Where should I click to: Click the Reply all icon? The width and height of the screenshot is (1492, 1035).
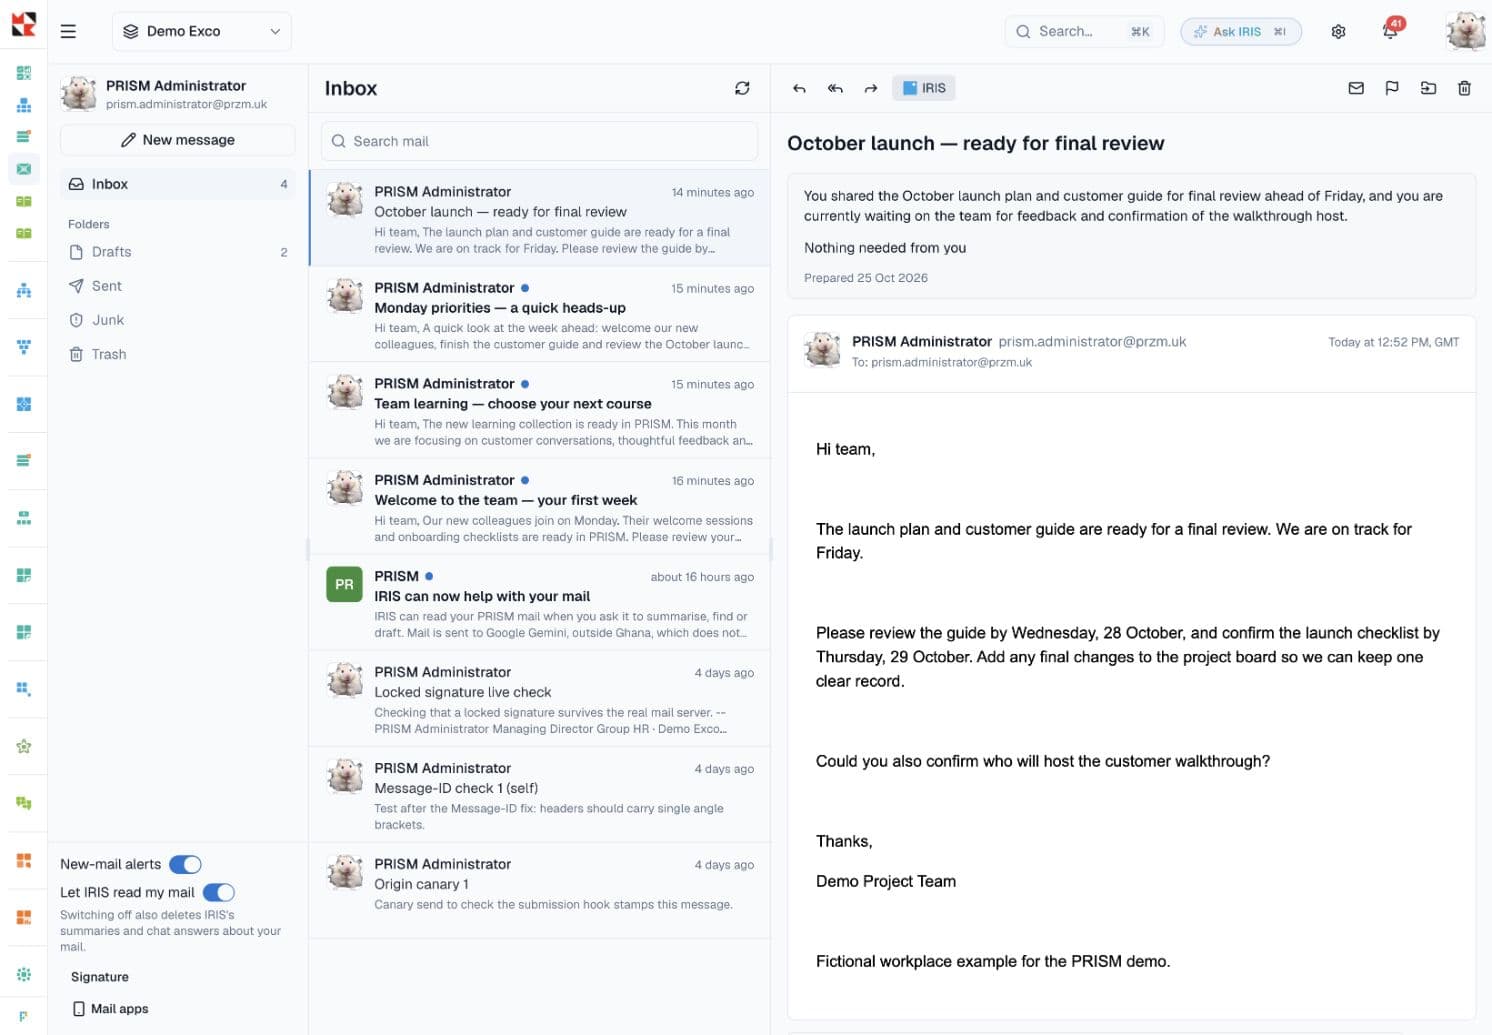pyautogui.click(x=835, y=88)
